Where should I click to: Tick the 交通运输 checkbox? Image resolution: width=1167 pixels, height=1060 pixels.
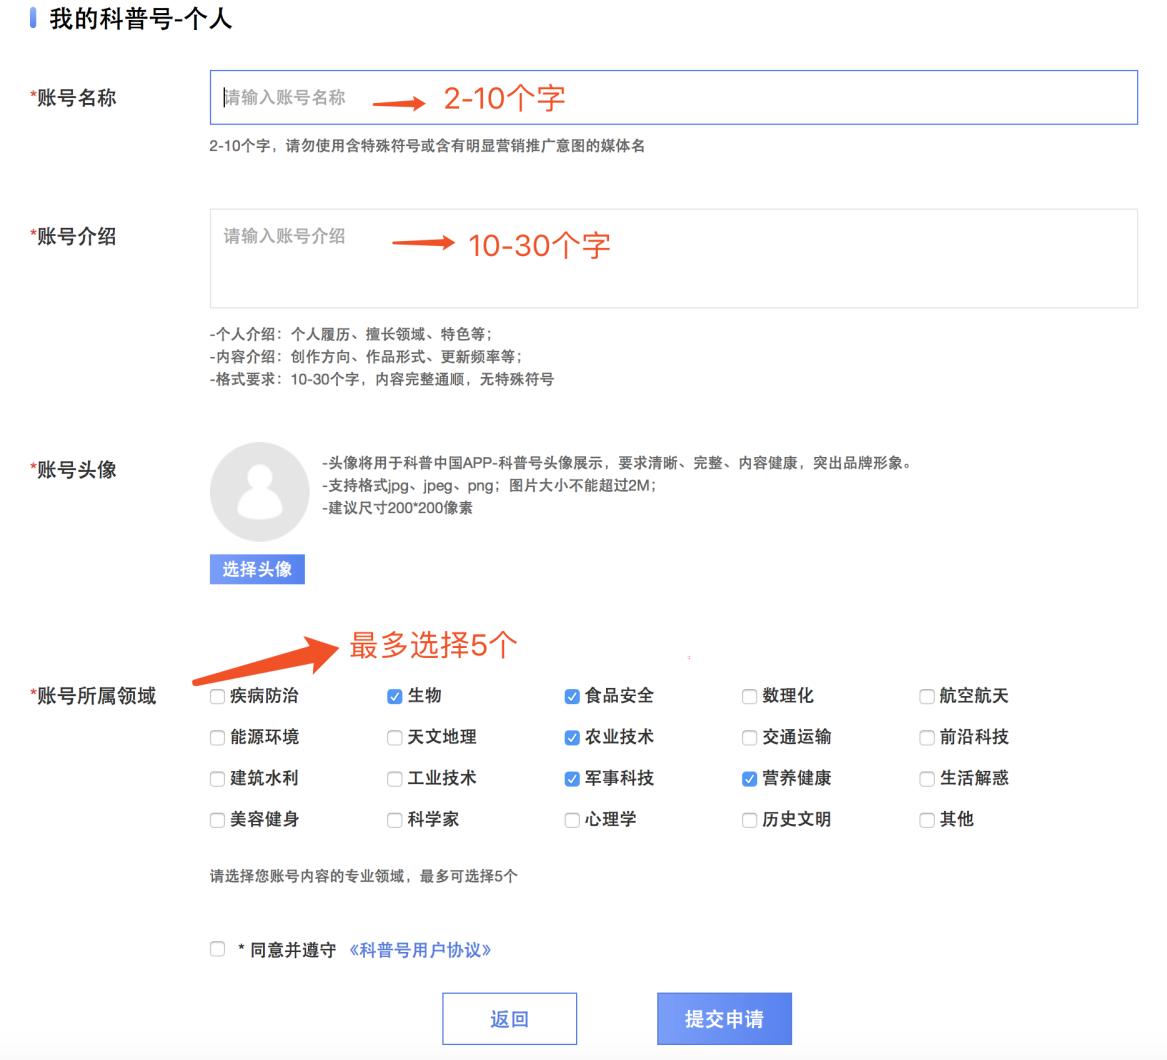(x=749, y=738)
